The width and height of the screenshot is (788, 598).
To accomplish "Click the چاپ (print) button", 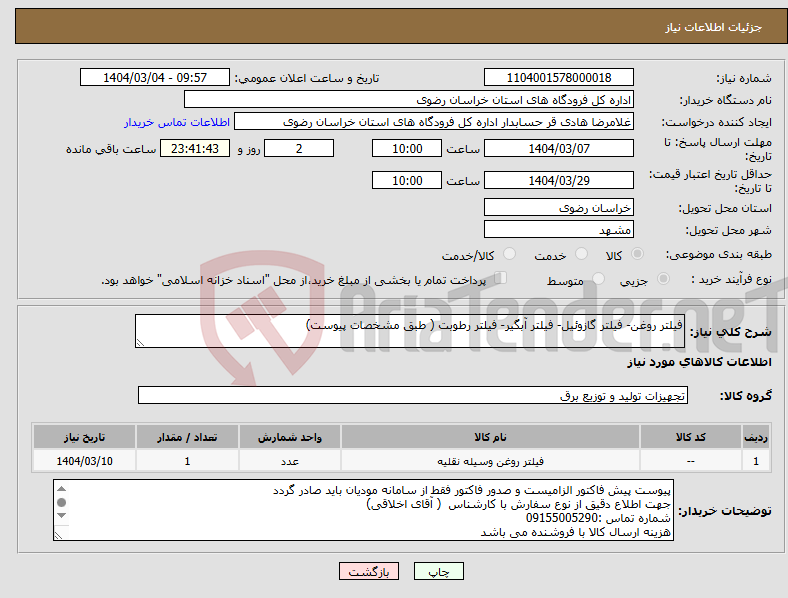I will (438, 571).
